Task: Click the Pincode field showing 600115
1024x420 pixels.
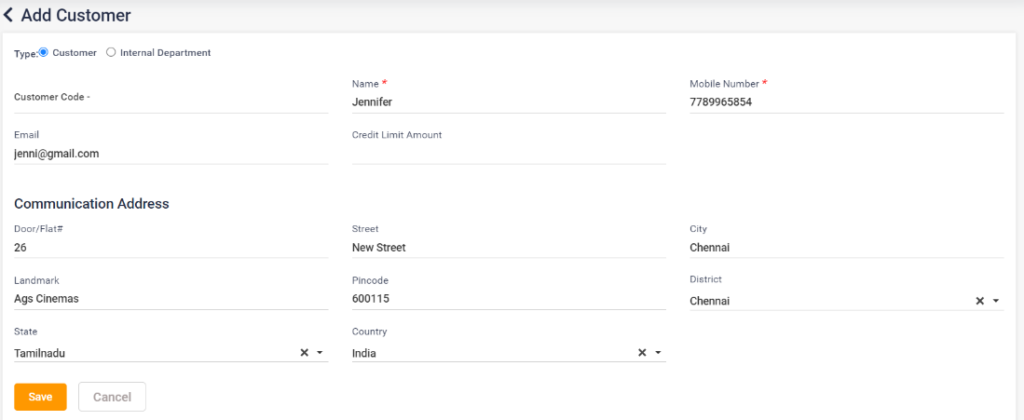Action: (x=508, y=299)
